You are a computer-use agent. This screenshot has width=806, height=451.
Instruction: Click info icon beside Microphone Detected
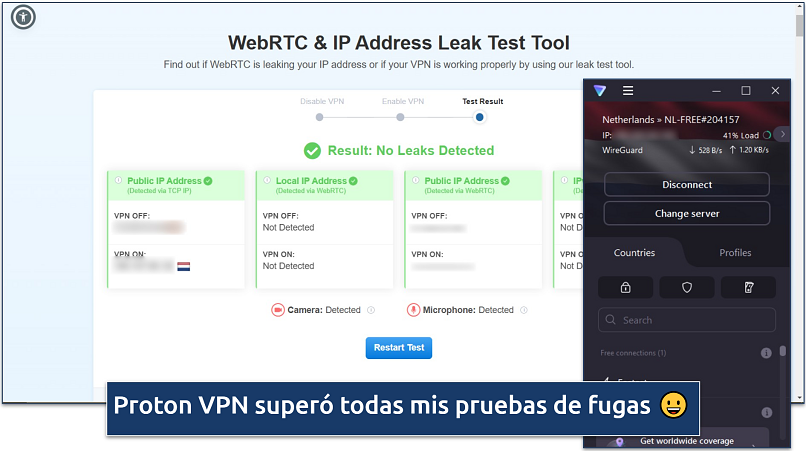pyautogui.click(x=524, y=310)
